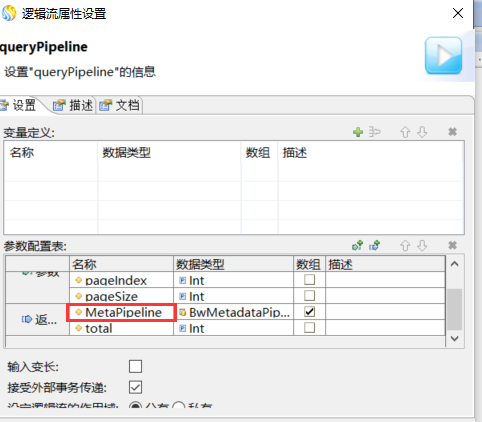
Task: Click 数组 column header in parameter table
Action: [x=309, y=264]
